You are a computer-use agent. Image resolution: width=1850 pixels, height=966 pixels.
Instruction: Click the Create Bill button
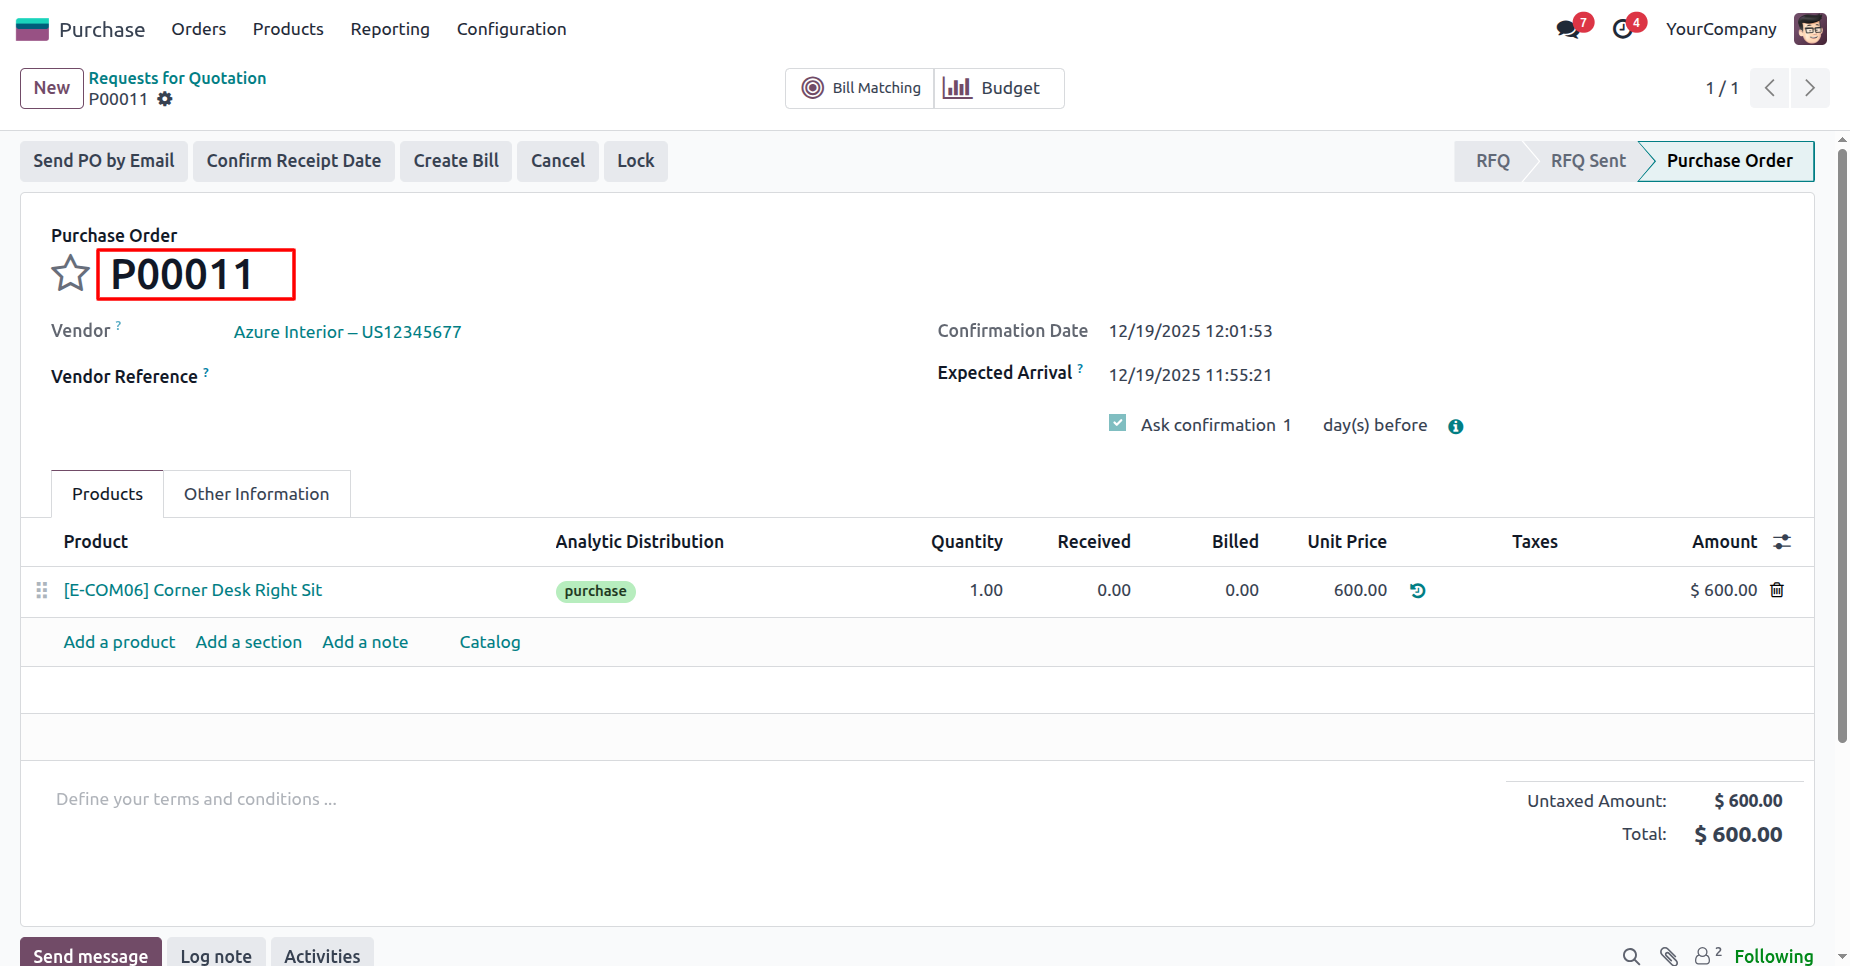click(456, 161)
